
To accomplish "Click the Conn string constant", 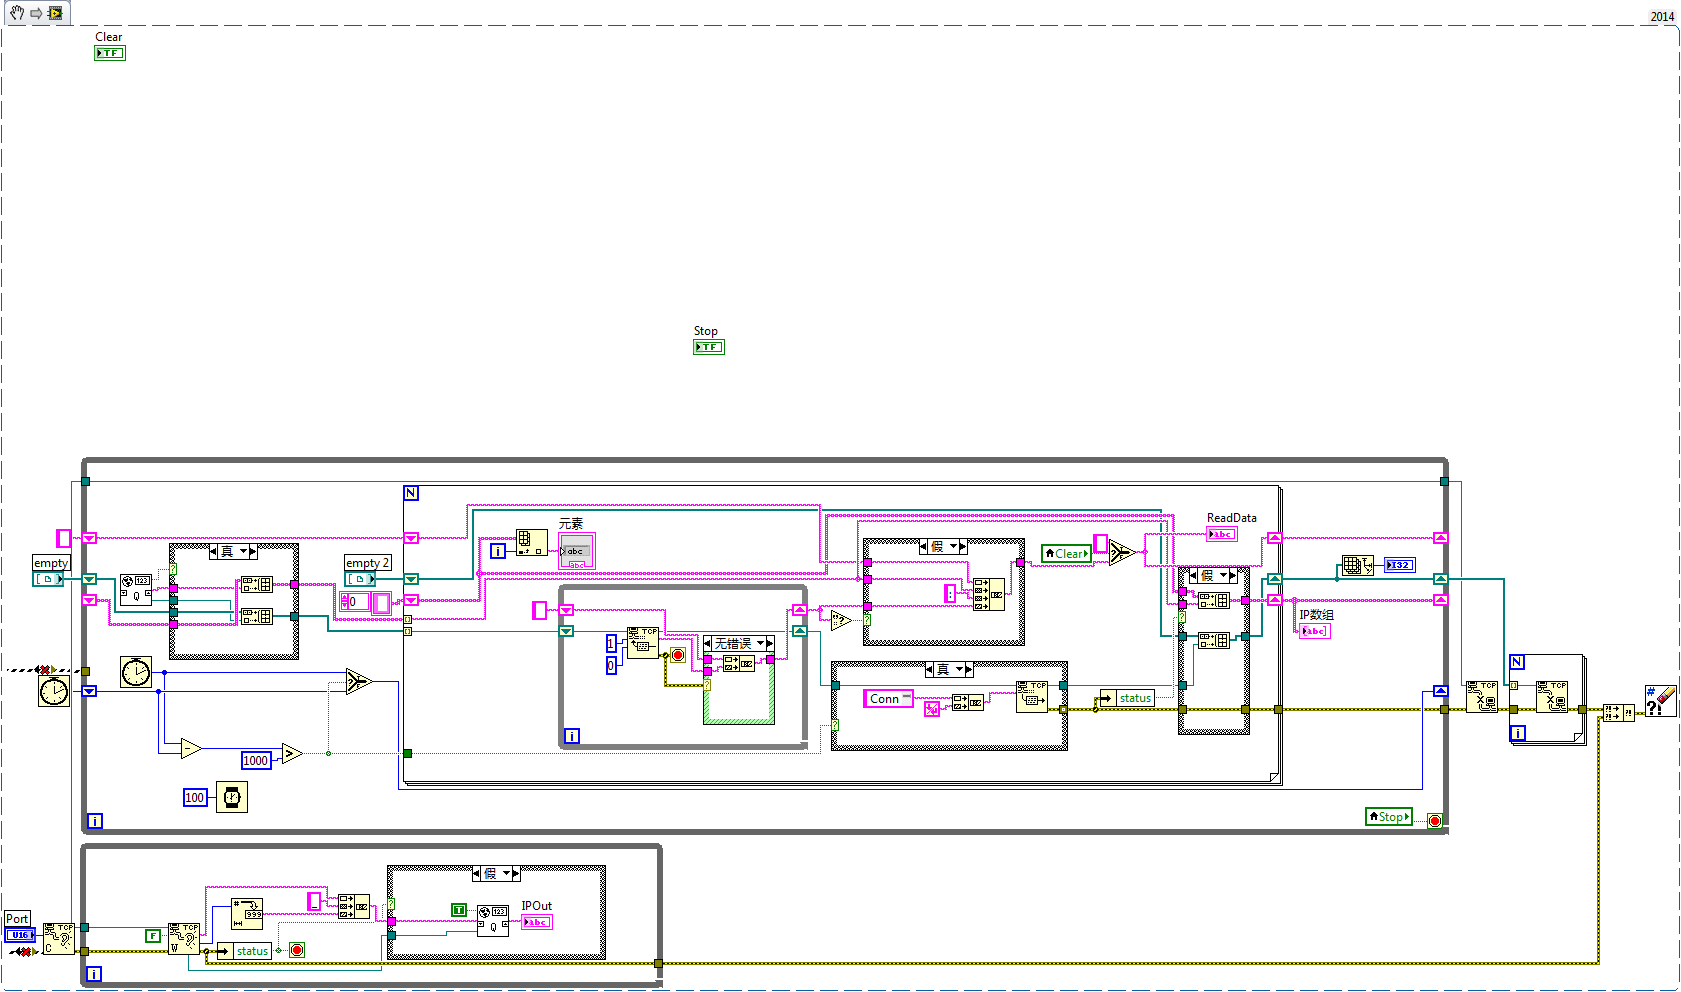I will pos(886,699).
